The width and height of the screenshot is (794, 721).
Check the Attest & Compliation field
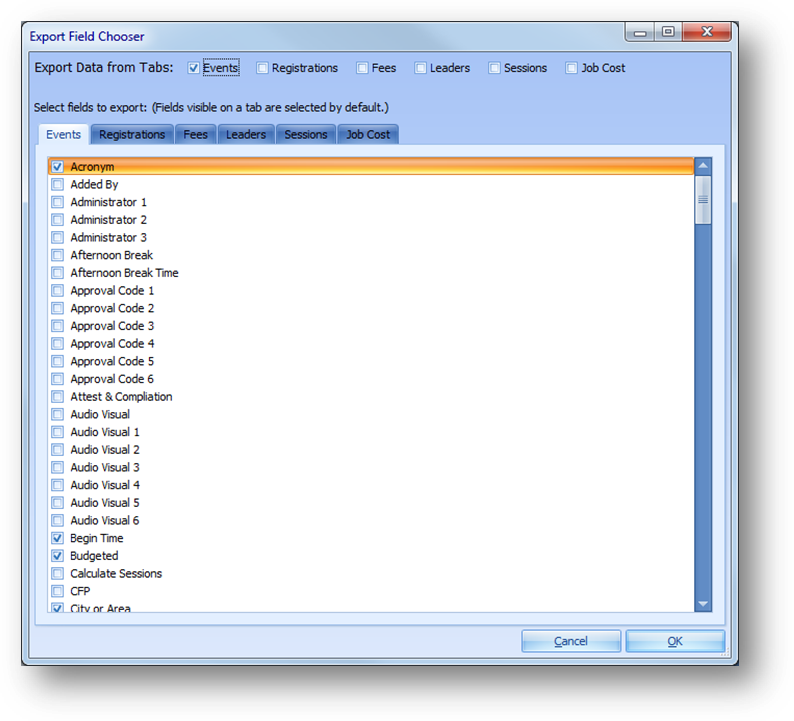pyautogui.click(x=58, y=396)
